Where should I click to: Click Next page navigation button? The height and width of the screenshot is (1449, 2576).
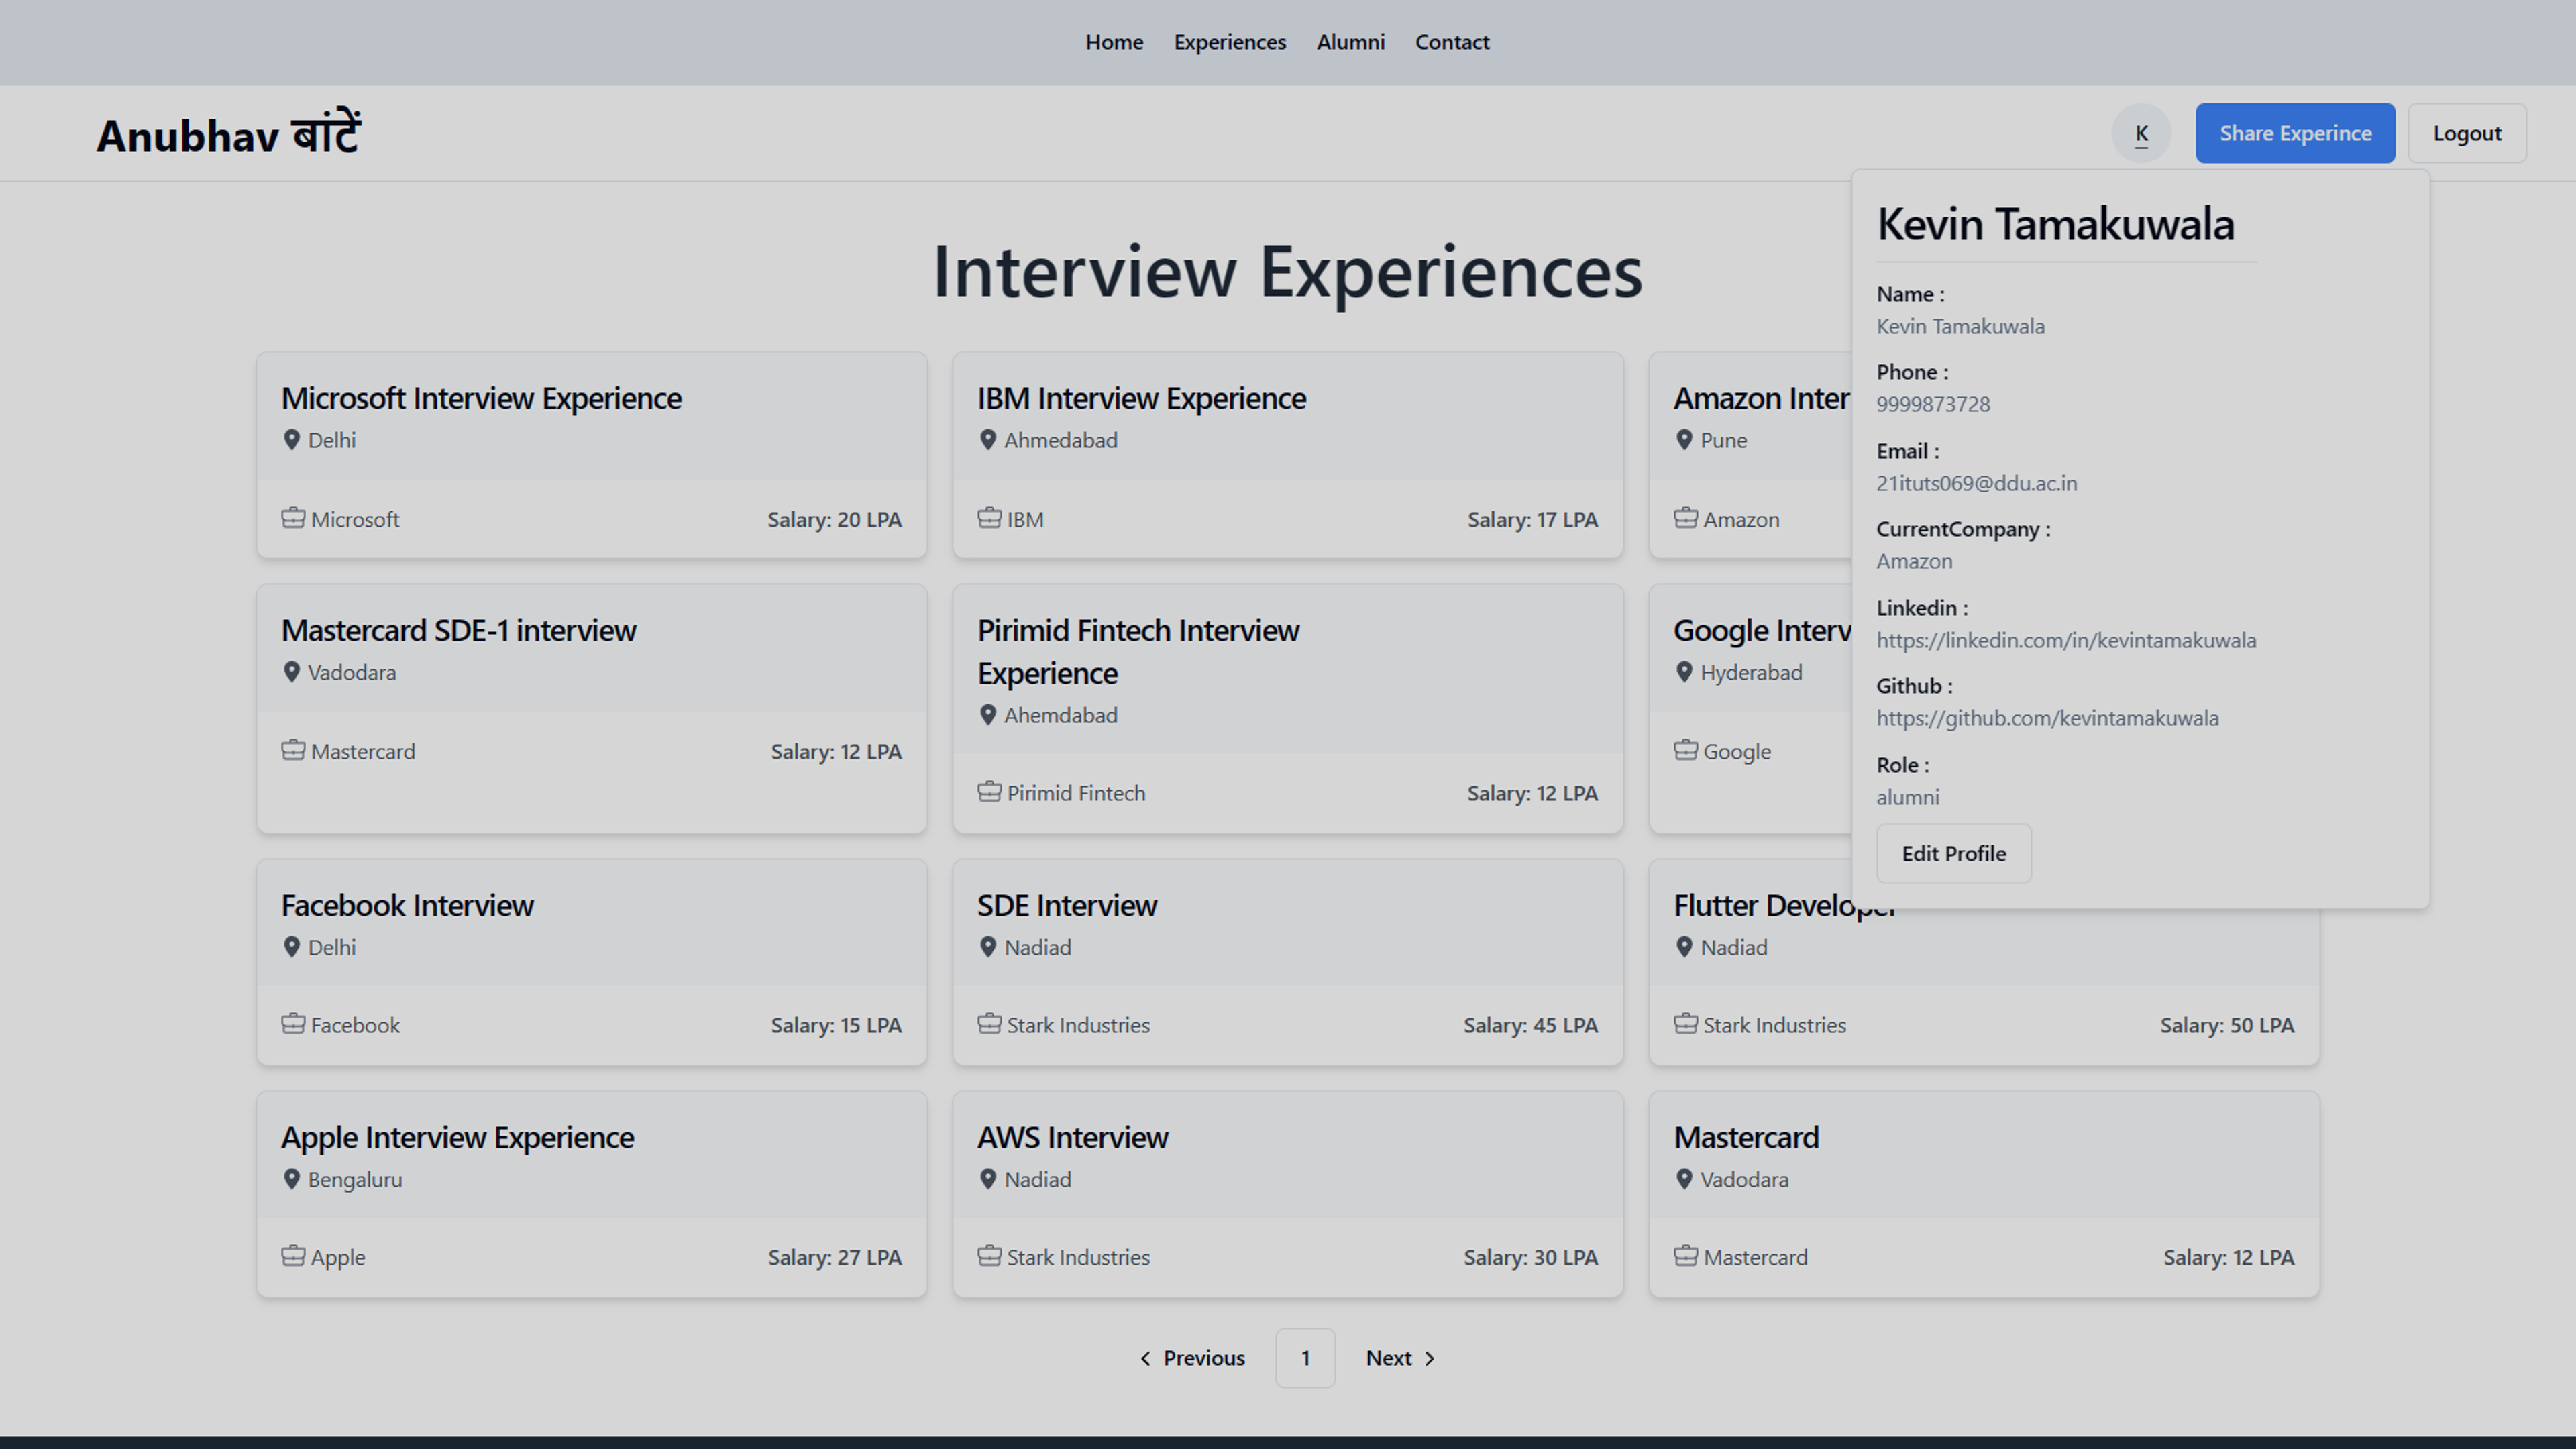(x=1401, y=1357)
